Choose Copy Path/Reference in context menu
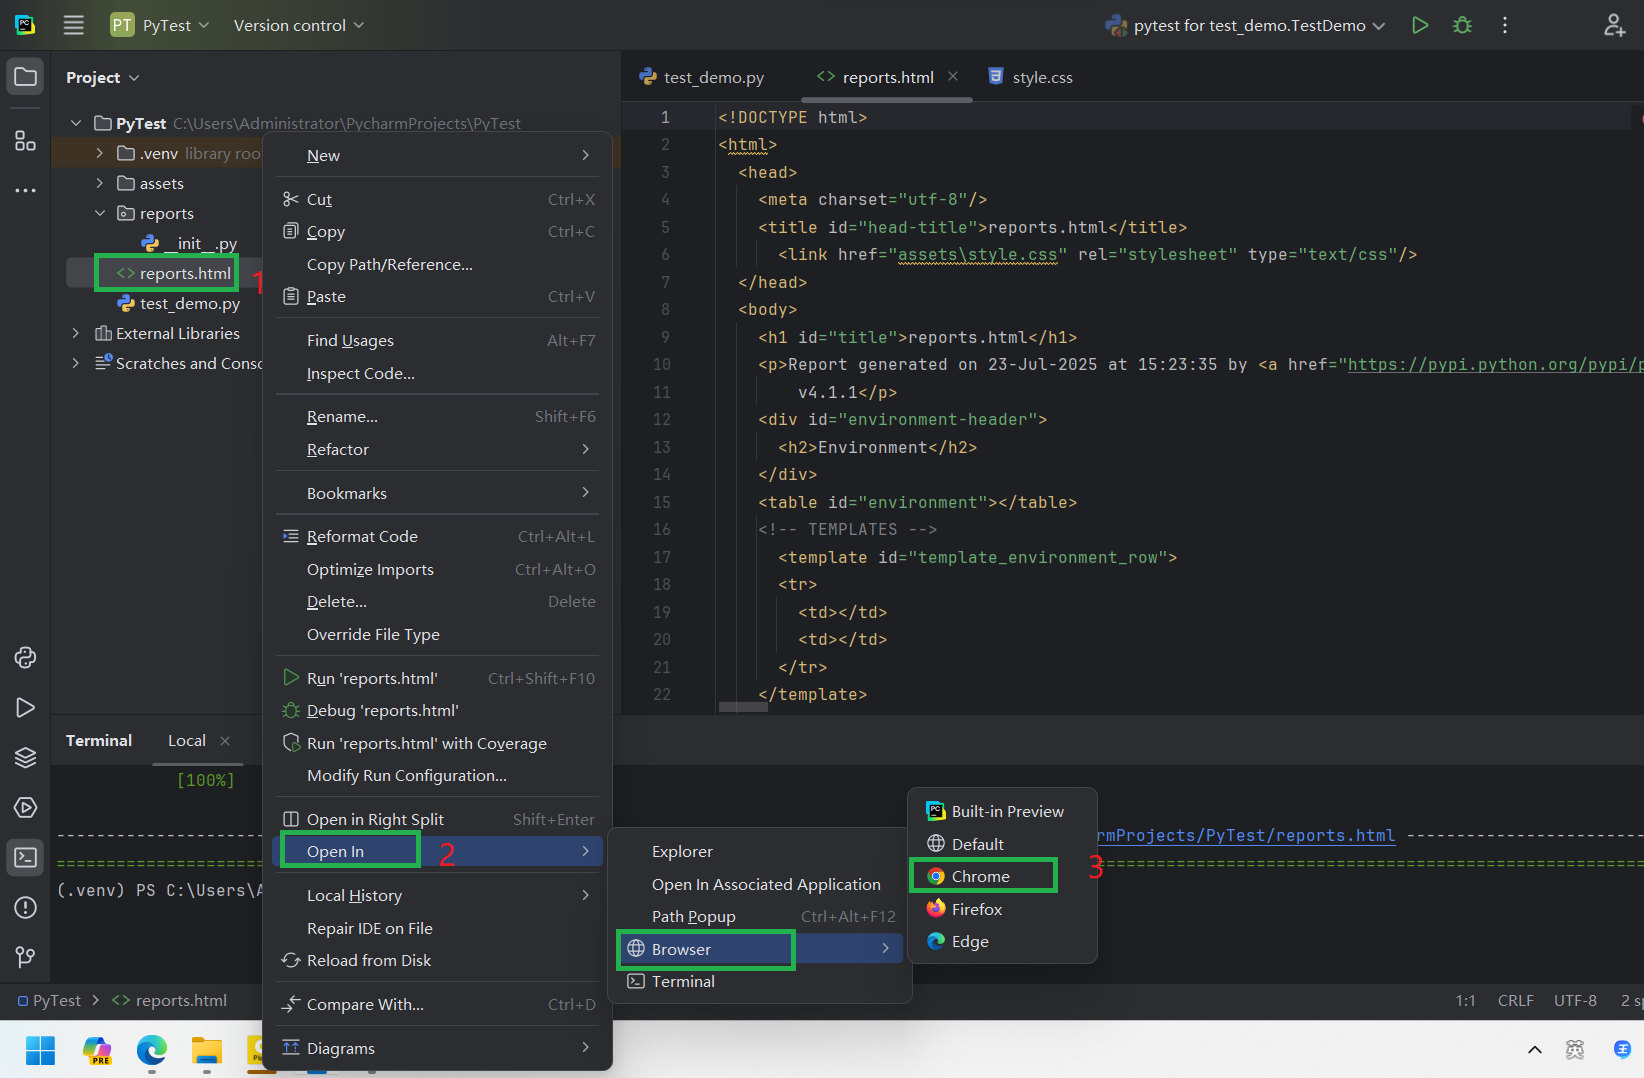 (x=437, y=264)
